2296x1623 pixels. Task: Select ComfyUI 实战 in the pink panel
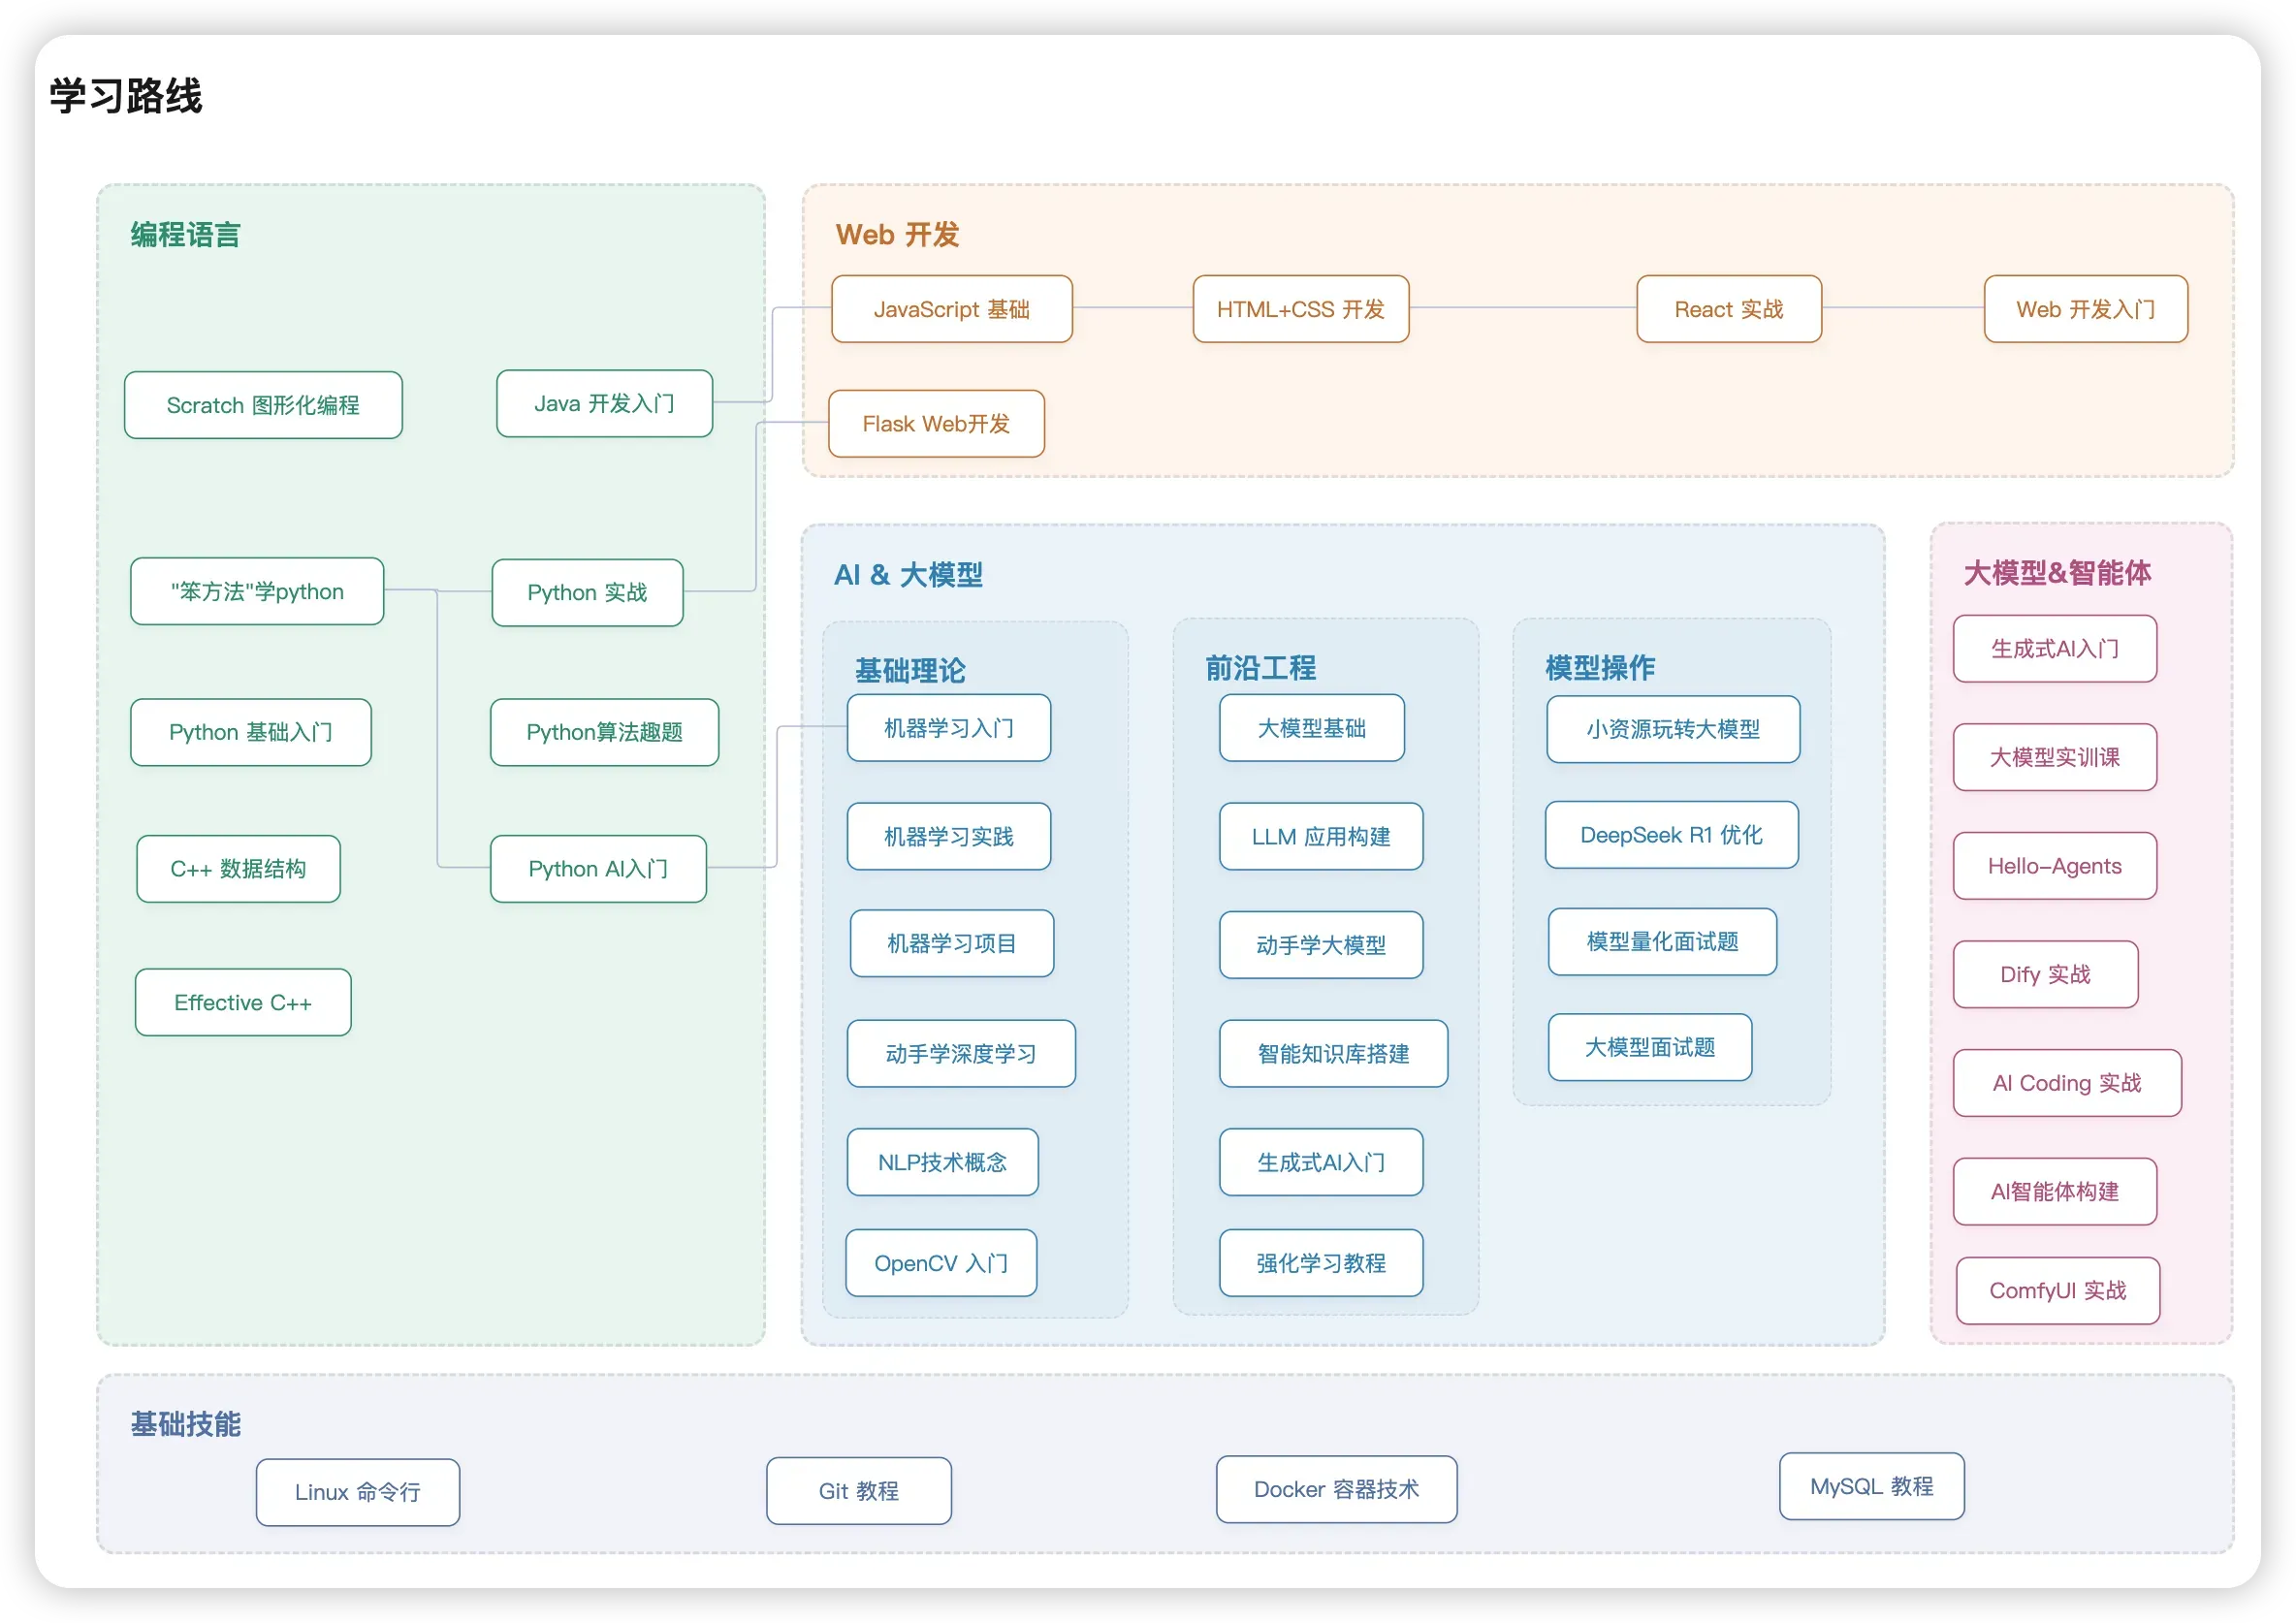tap(2057, 1290)
